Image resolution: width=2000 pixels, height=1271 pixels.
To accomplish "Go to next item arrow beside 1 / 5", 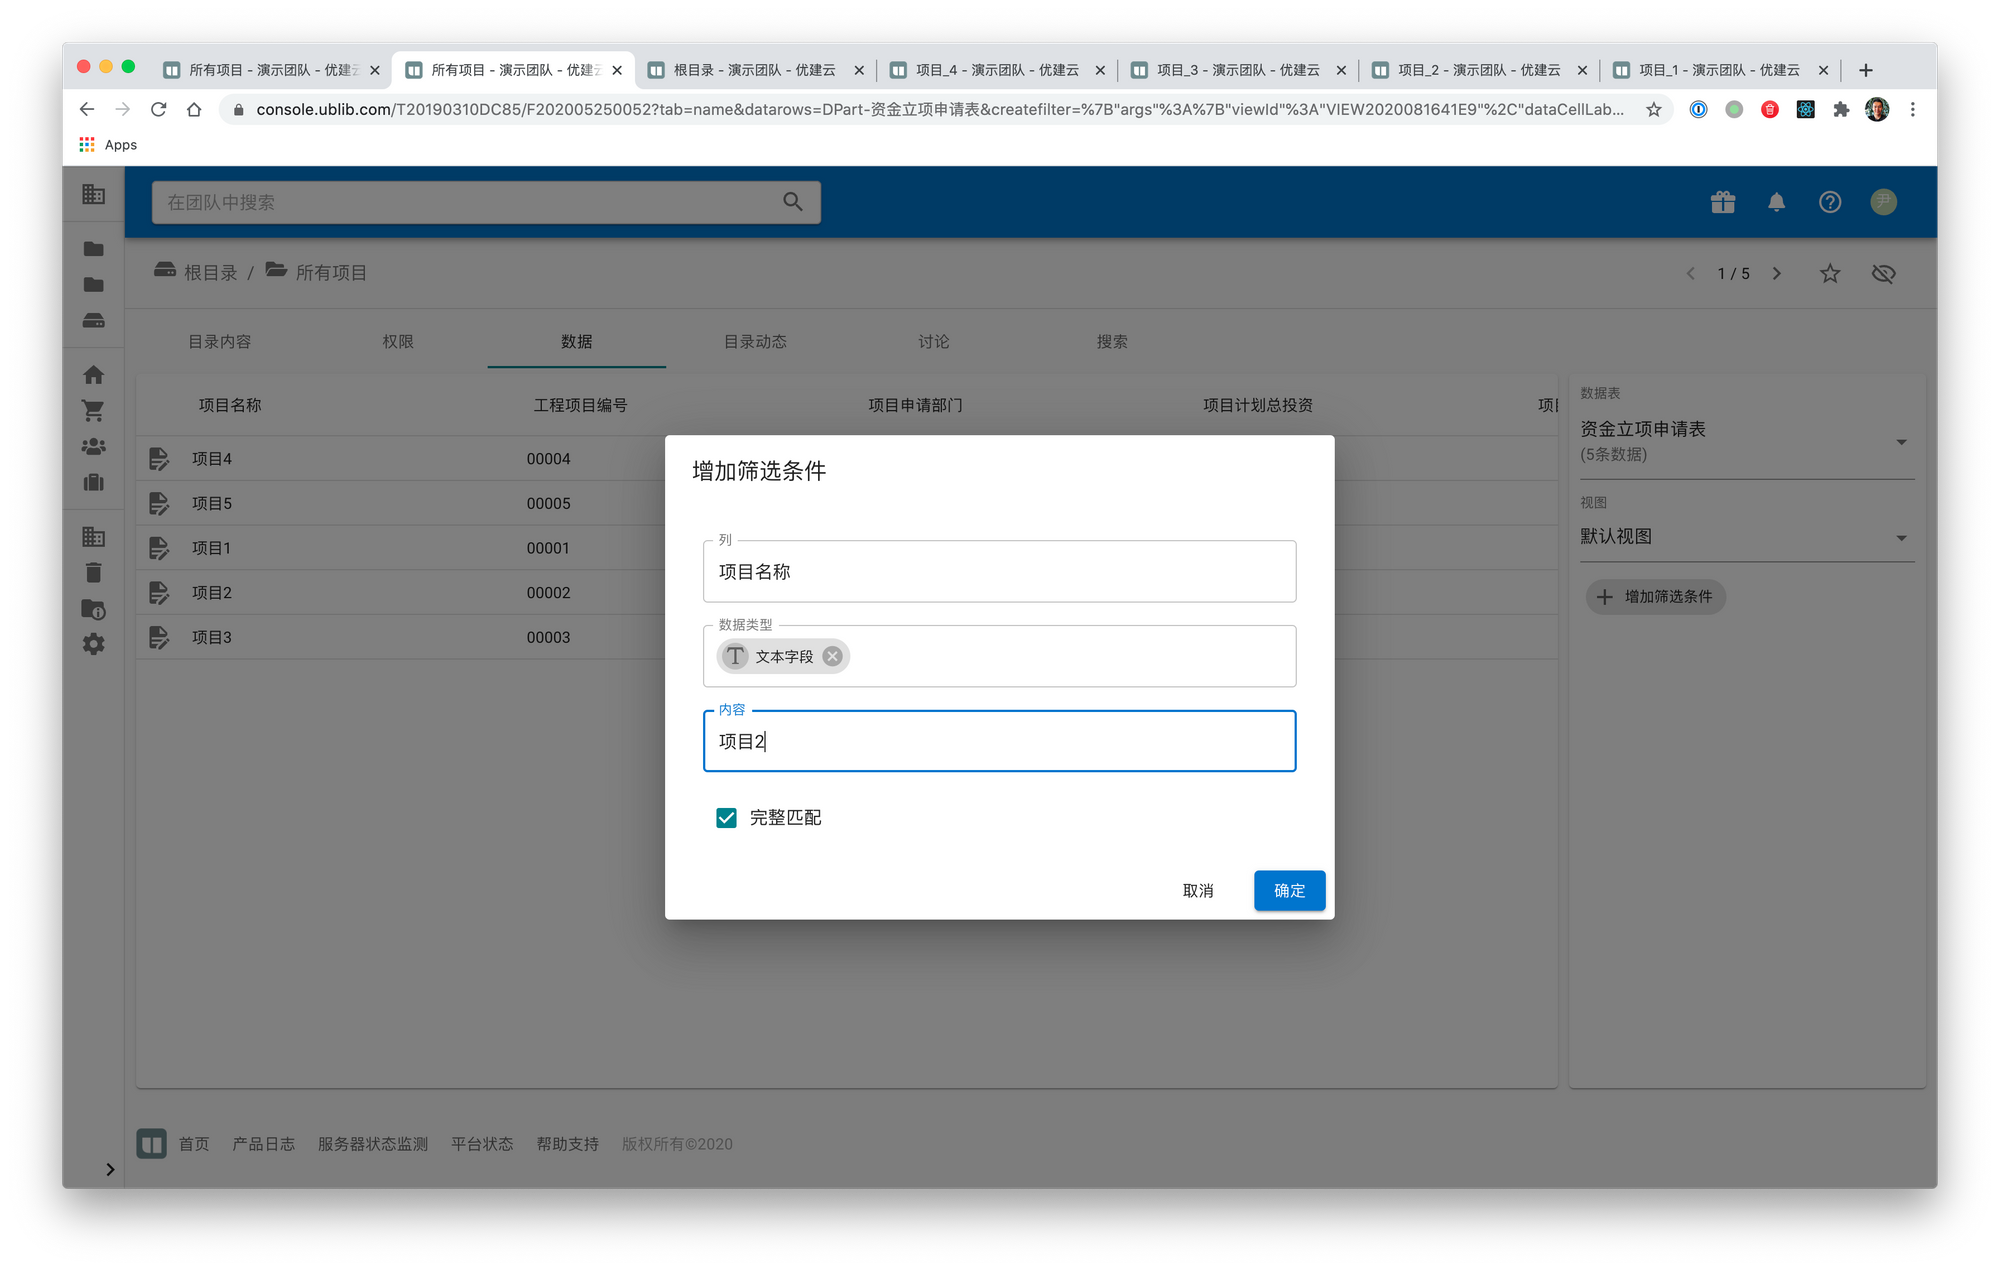I will click(x=1776, y=273).
